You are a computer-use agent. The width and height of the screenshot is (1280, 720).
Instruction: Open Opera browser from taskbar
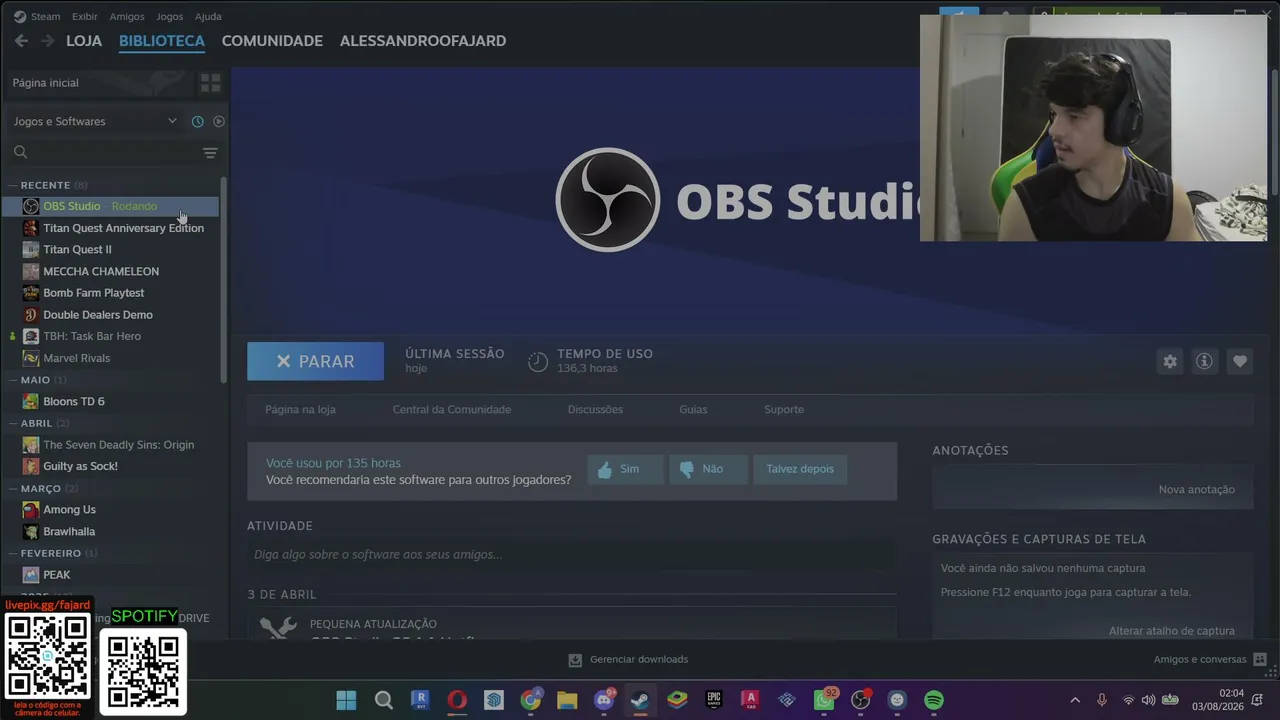coord(457,700)
